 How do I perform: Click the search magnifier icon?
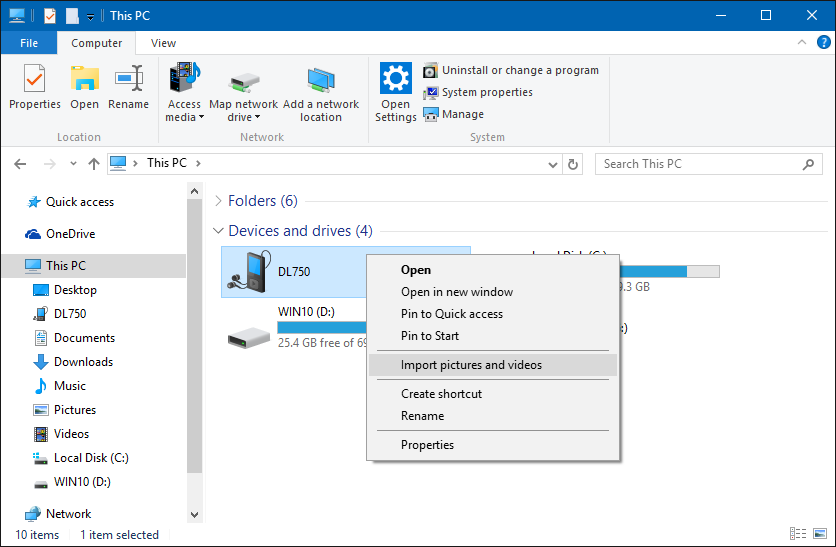(x=808, y=164)
